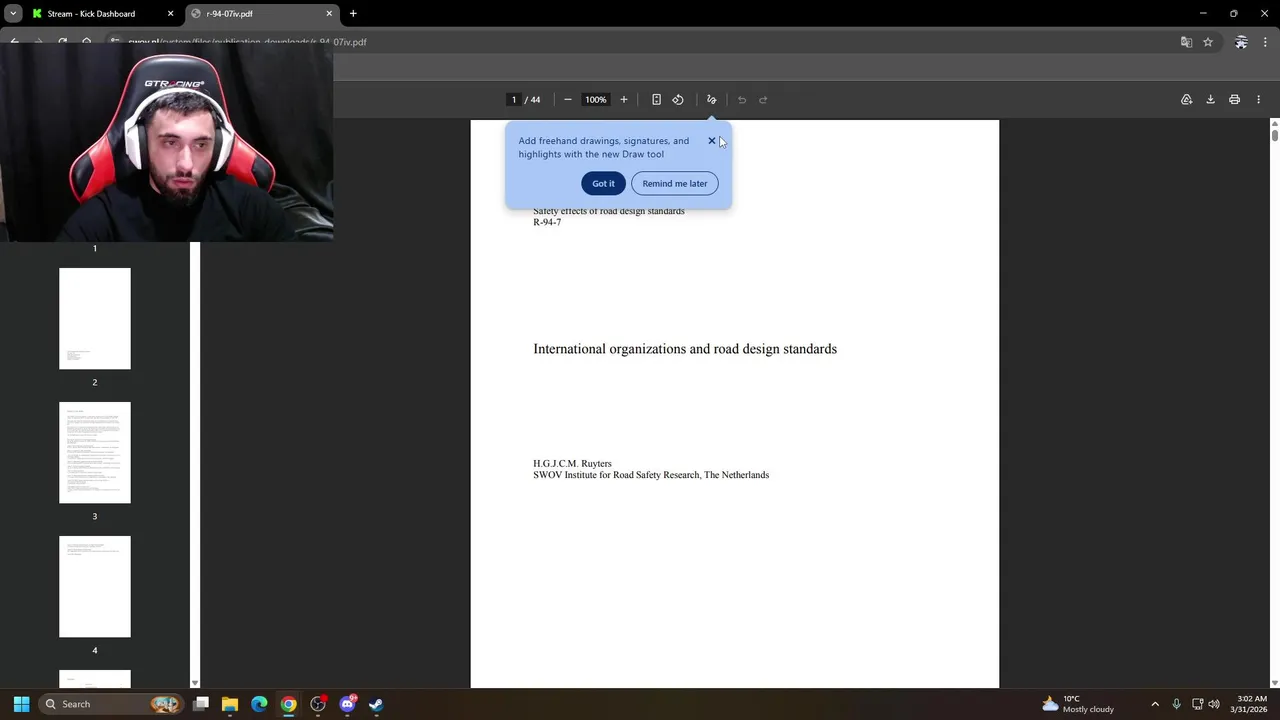The height and width of the screenshot is (720, 1280).
Task: Bookmark this page with star icon
Action: click(x=1208, y=42)
